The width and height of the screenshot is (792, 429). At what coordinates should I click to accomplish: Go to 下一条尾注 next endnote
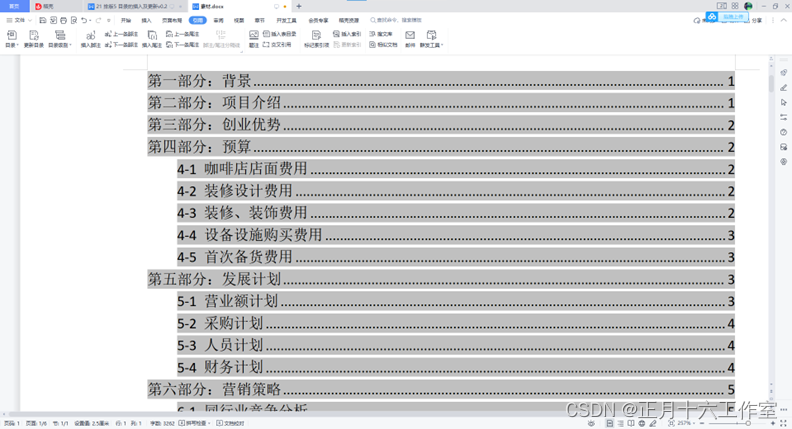pyautogui.click(x=182, y=44)
